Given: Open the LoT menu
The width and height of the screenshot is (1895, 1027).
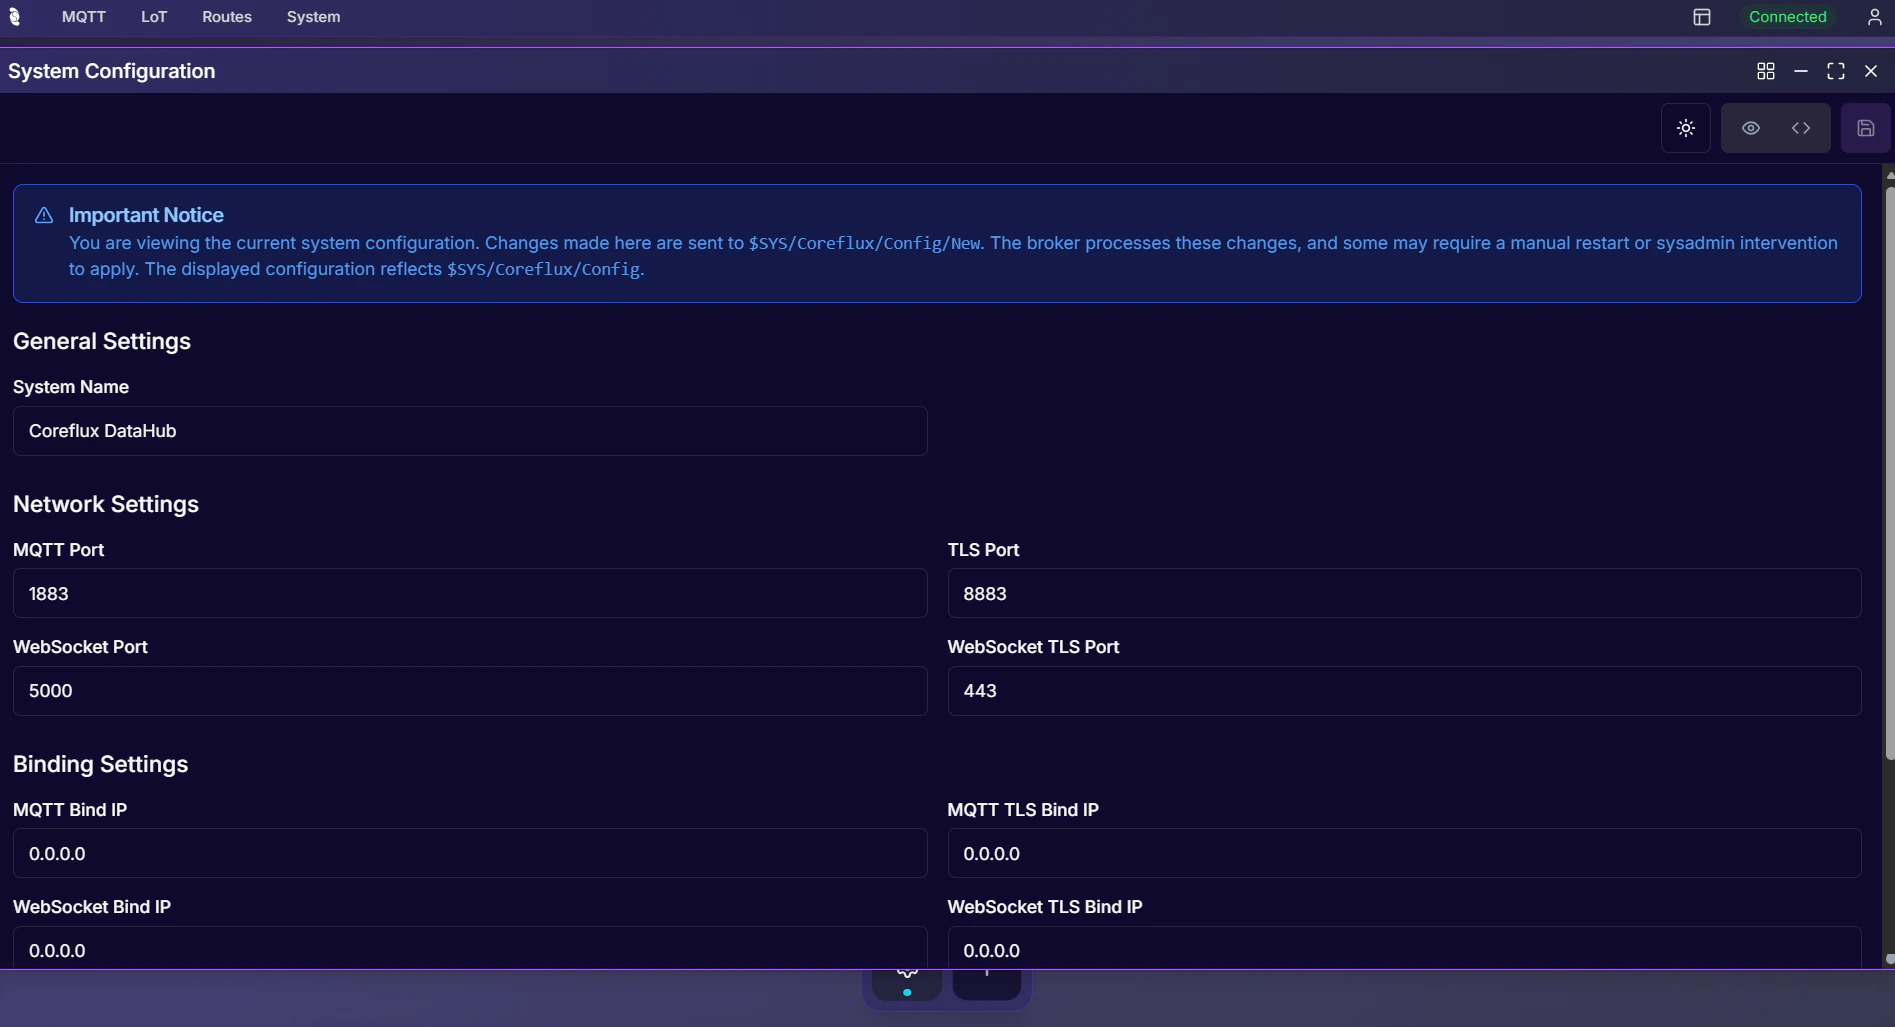Looking at the screenshot, I should click(152, 17).
